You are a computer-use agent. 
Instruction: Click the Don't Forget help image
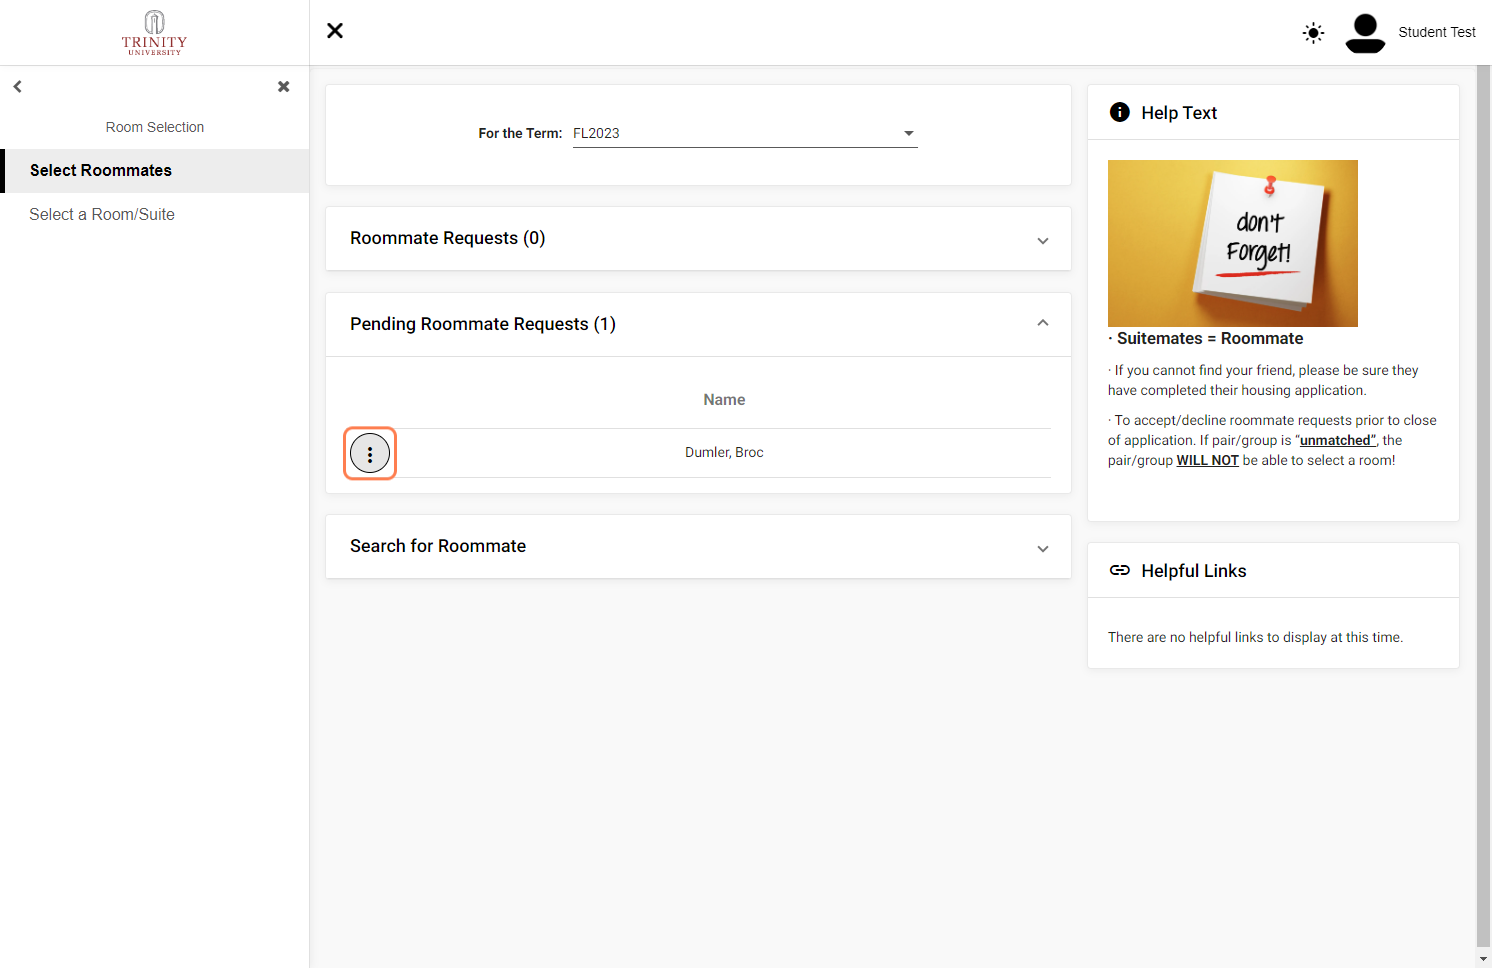pyautogui.click(x=1233, y=243)
